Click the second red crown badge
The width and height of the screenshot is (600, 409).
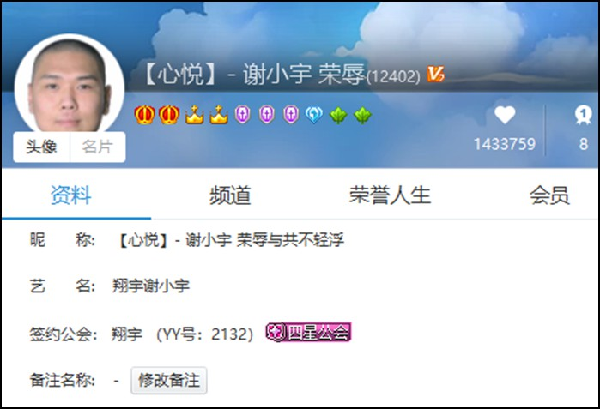pos(169,114)
